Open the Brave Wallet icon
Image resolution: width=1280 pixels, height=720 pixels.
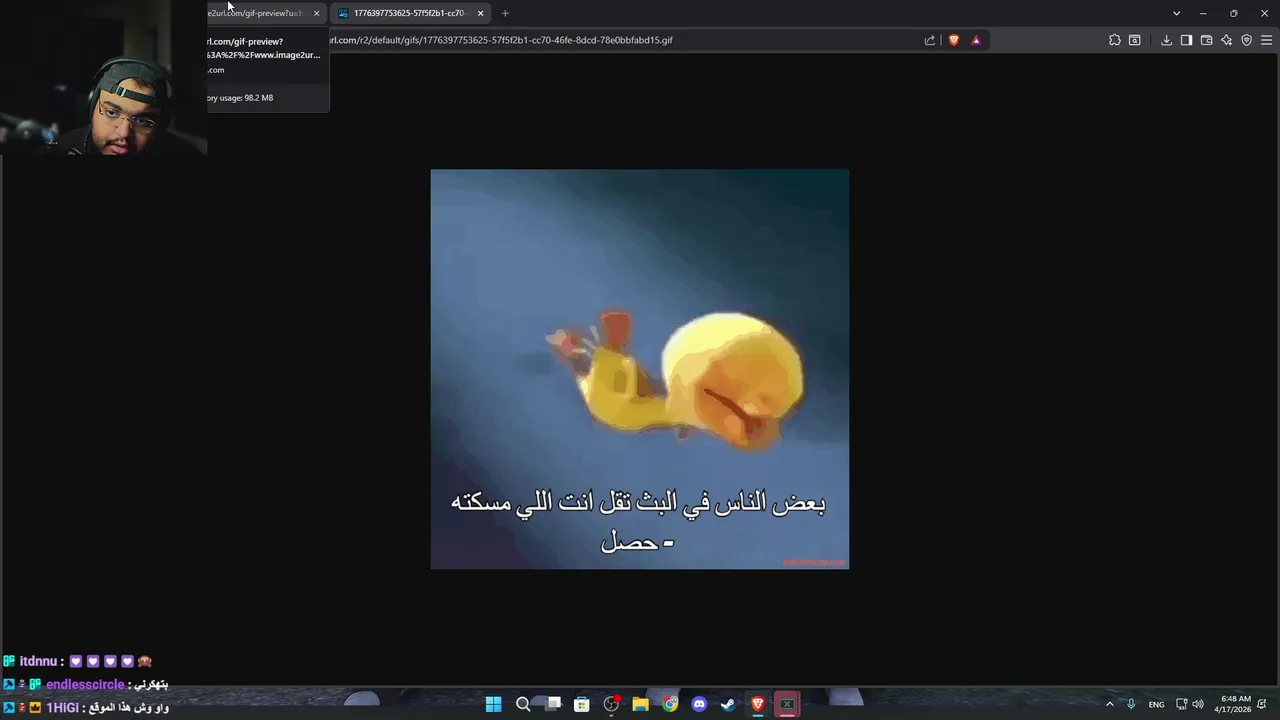[x=1206, y=40]
